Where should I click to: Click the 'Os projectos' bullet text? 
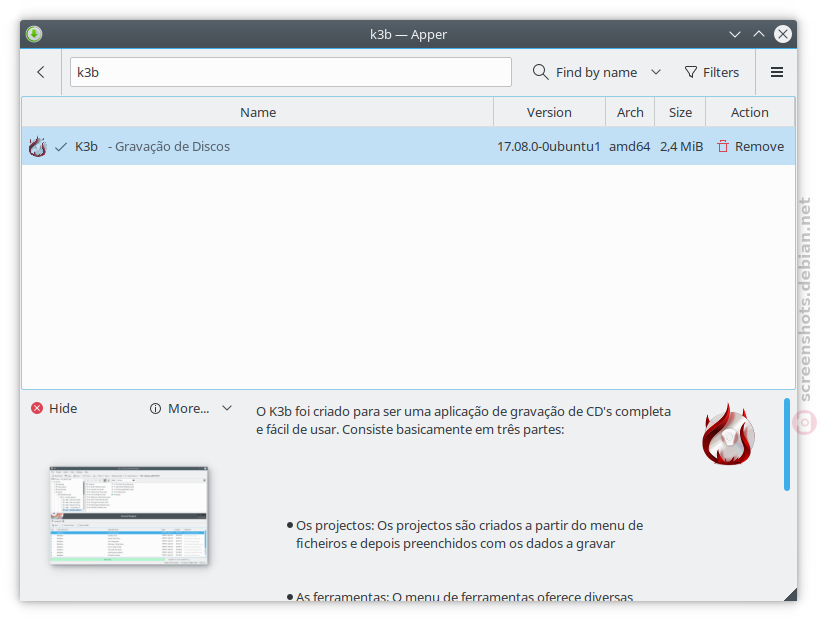[x=469, y=535]
